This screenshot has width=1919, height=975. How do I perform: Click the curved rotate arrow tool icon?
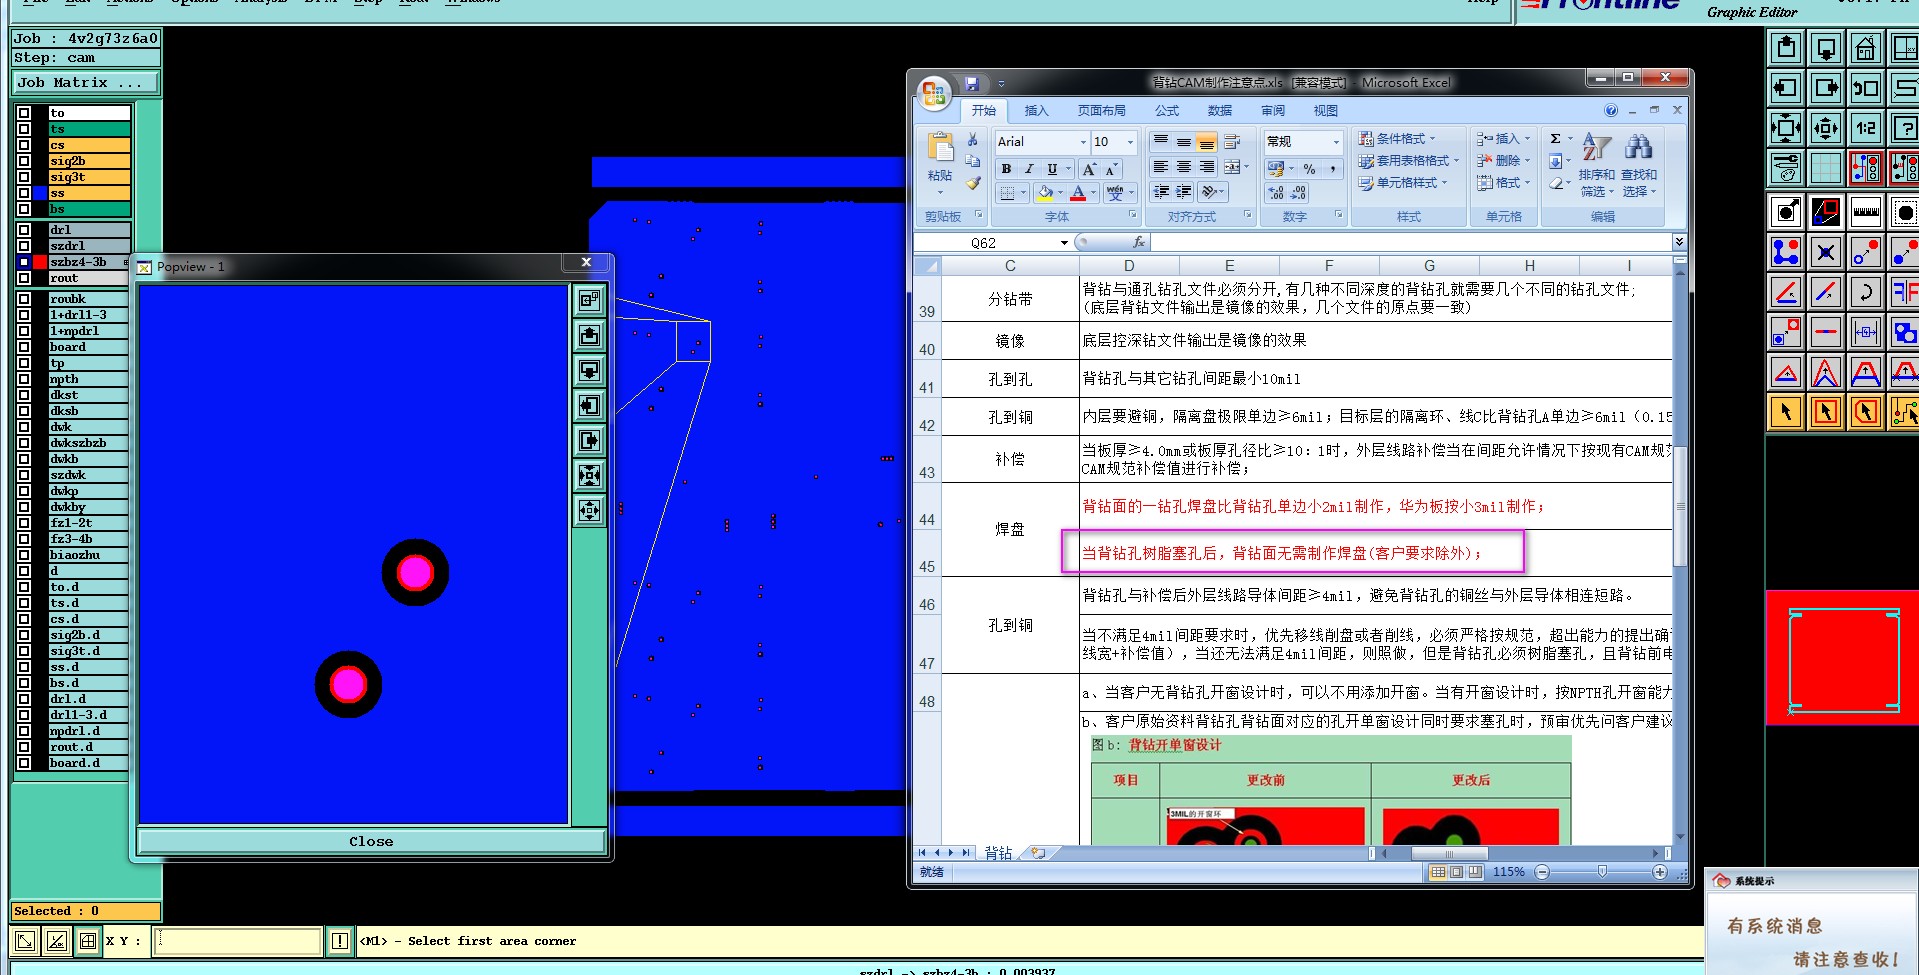coord(1865,292)
